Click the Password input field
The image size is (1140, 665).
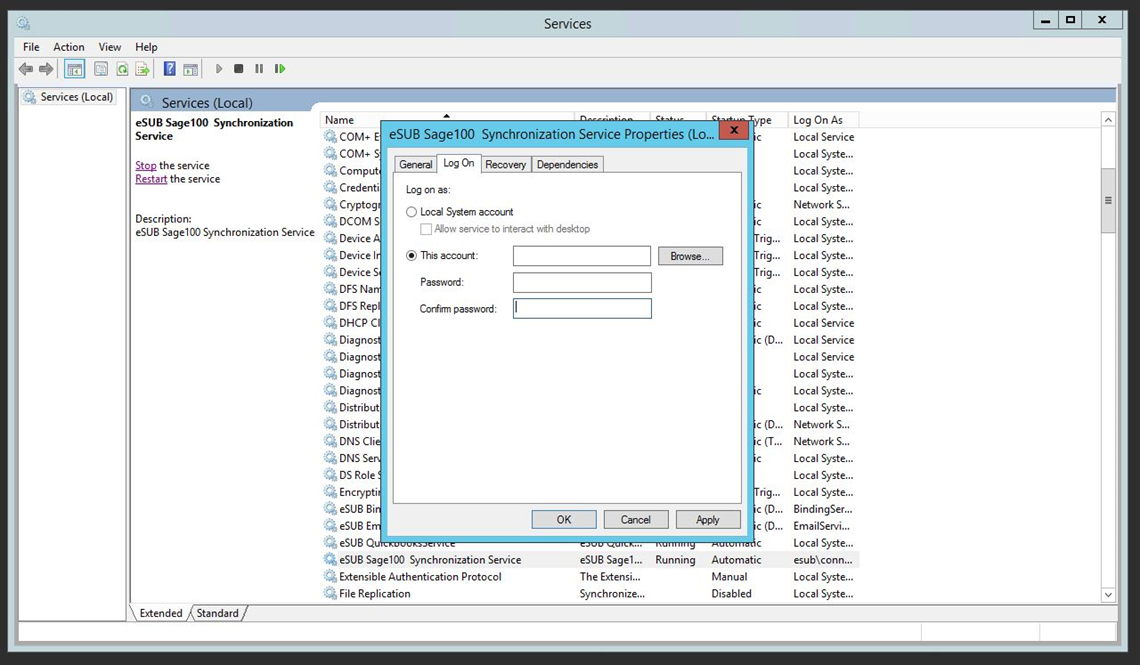pos(582,283)
